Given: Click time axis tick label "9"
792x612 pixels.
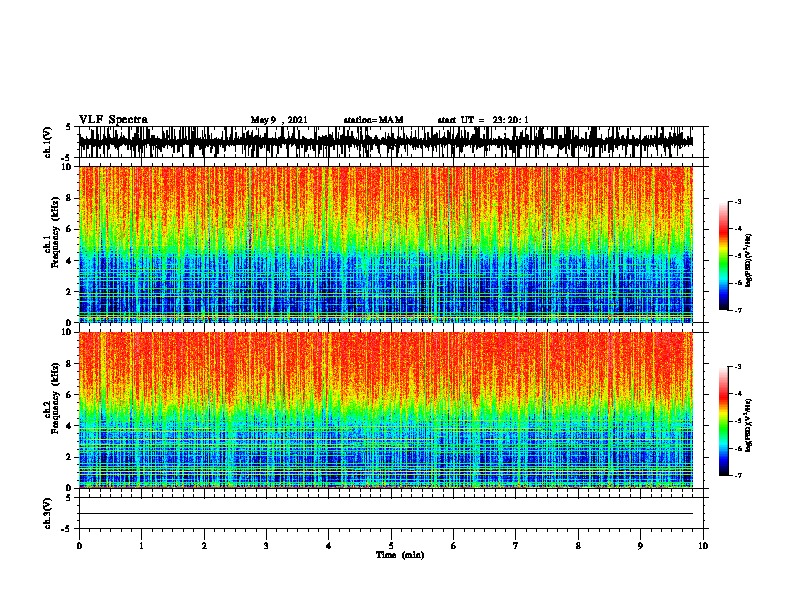Looking at the screenshot, I should [640, 546].
